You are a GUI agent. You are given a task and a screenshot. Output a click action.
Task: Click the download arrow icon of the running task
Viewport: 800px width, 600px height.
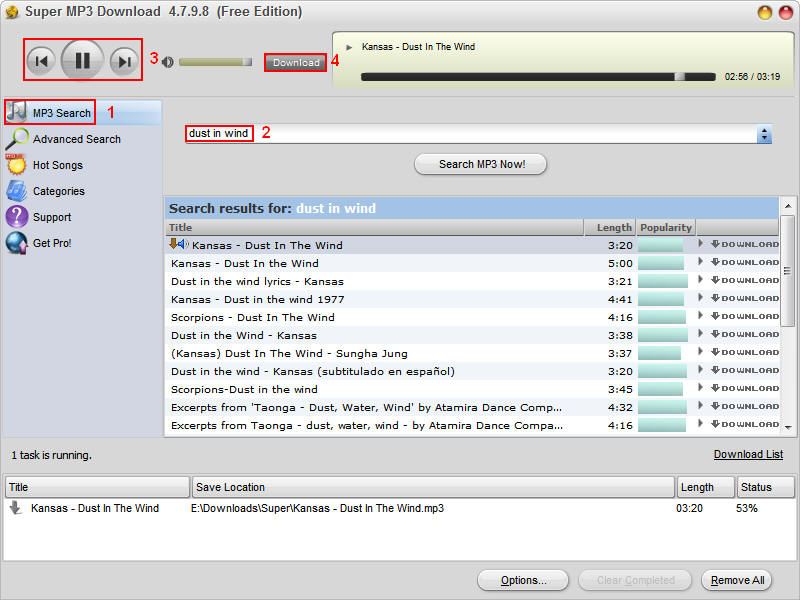(16, 508)
